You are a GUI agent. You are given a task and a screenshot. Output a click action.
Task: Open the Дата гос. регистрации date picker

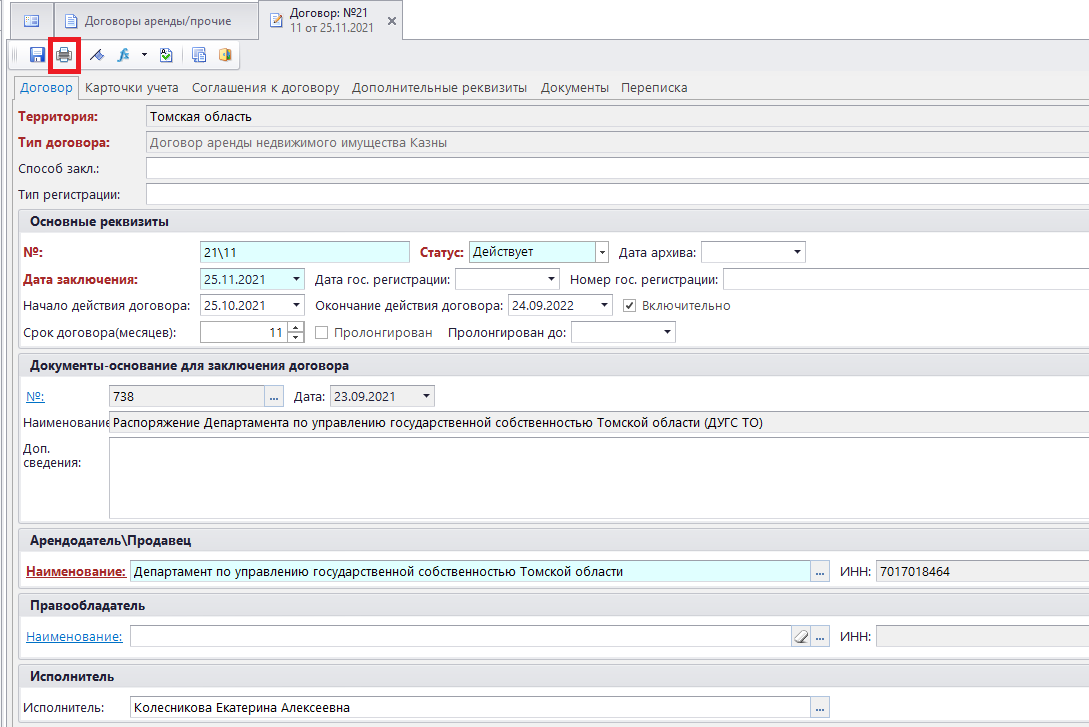551,279
